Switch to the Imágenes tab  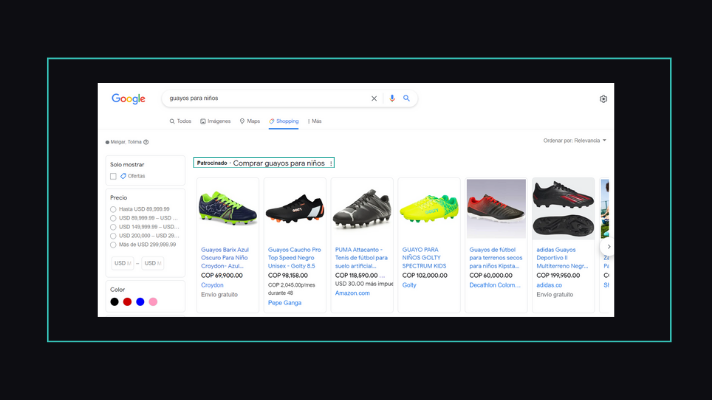tap(215, 121)
